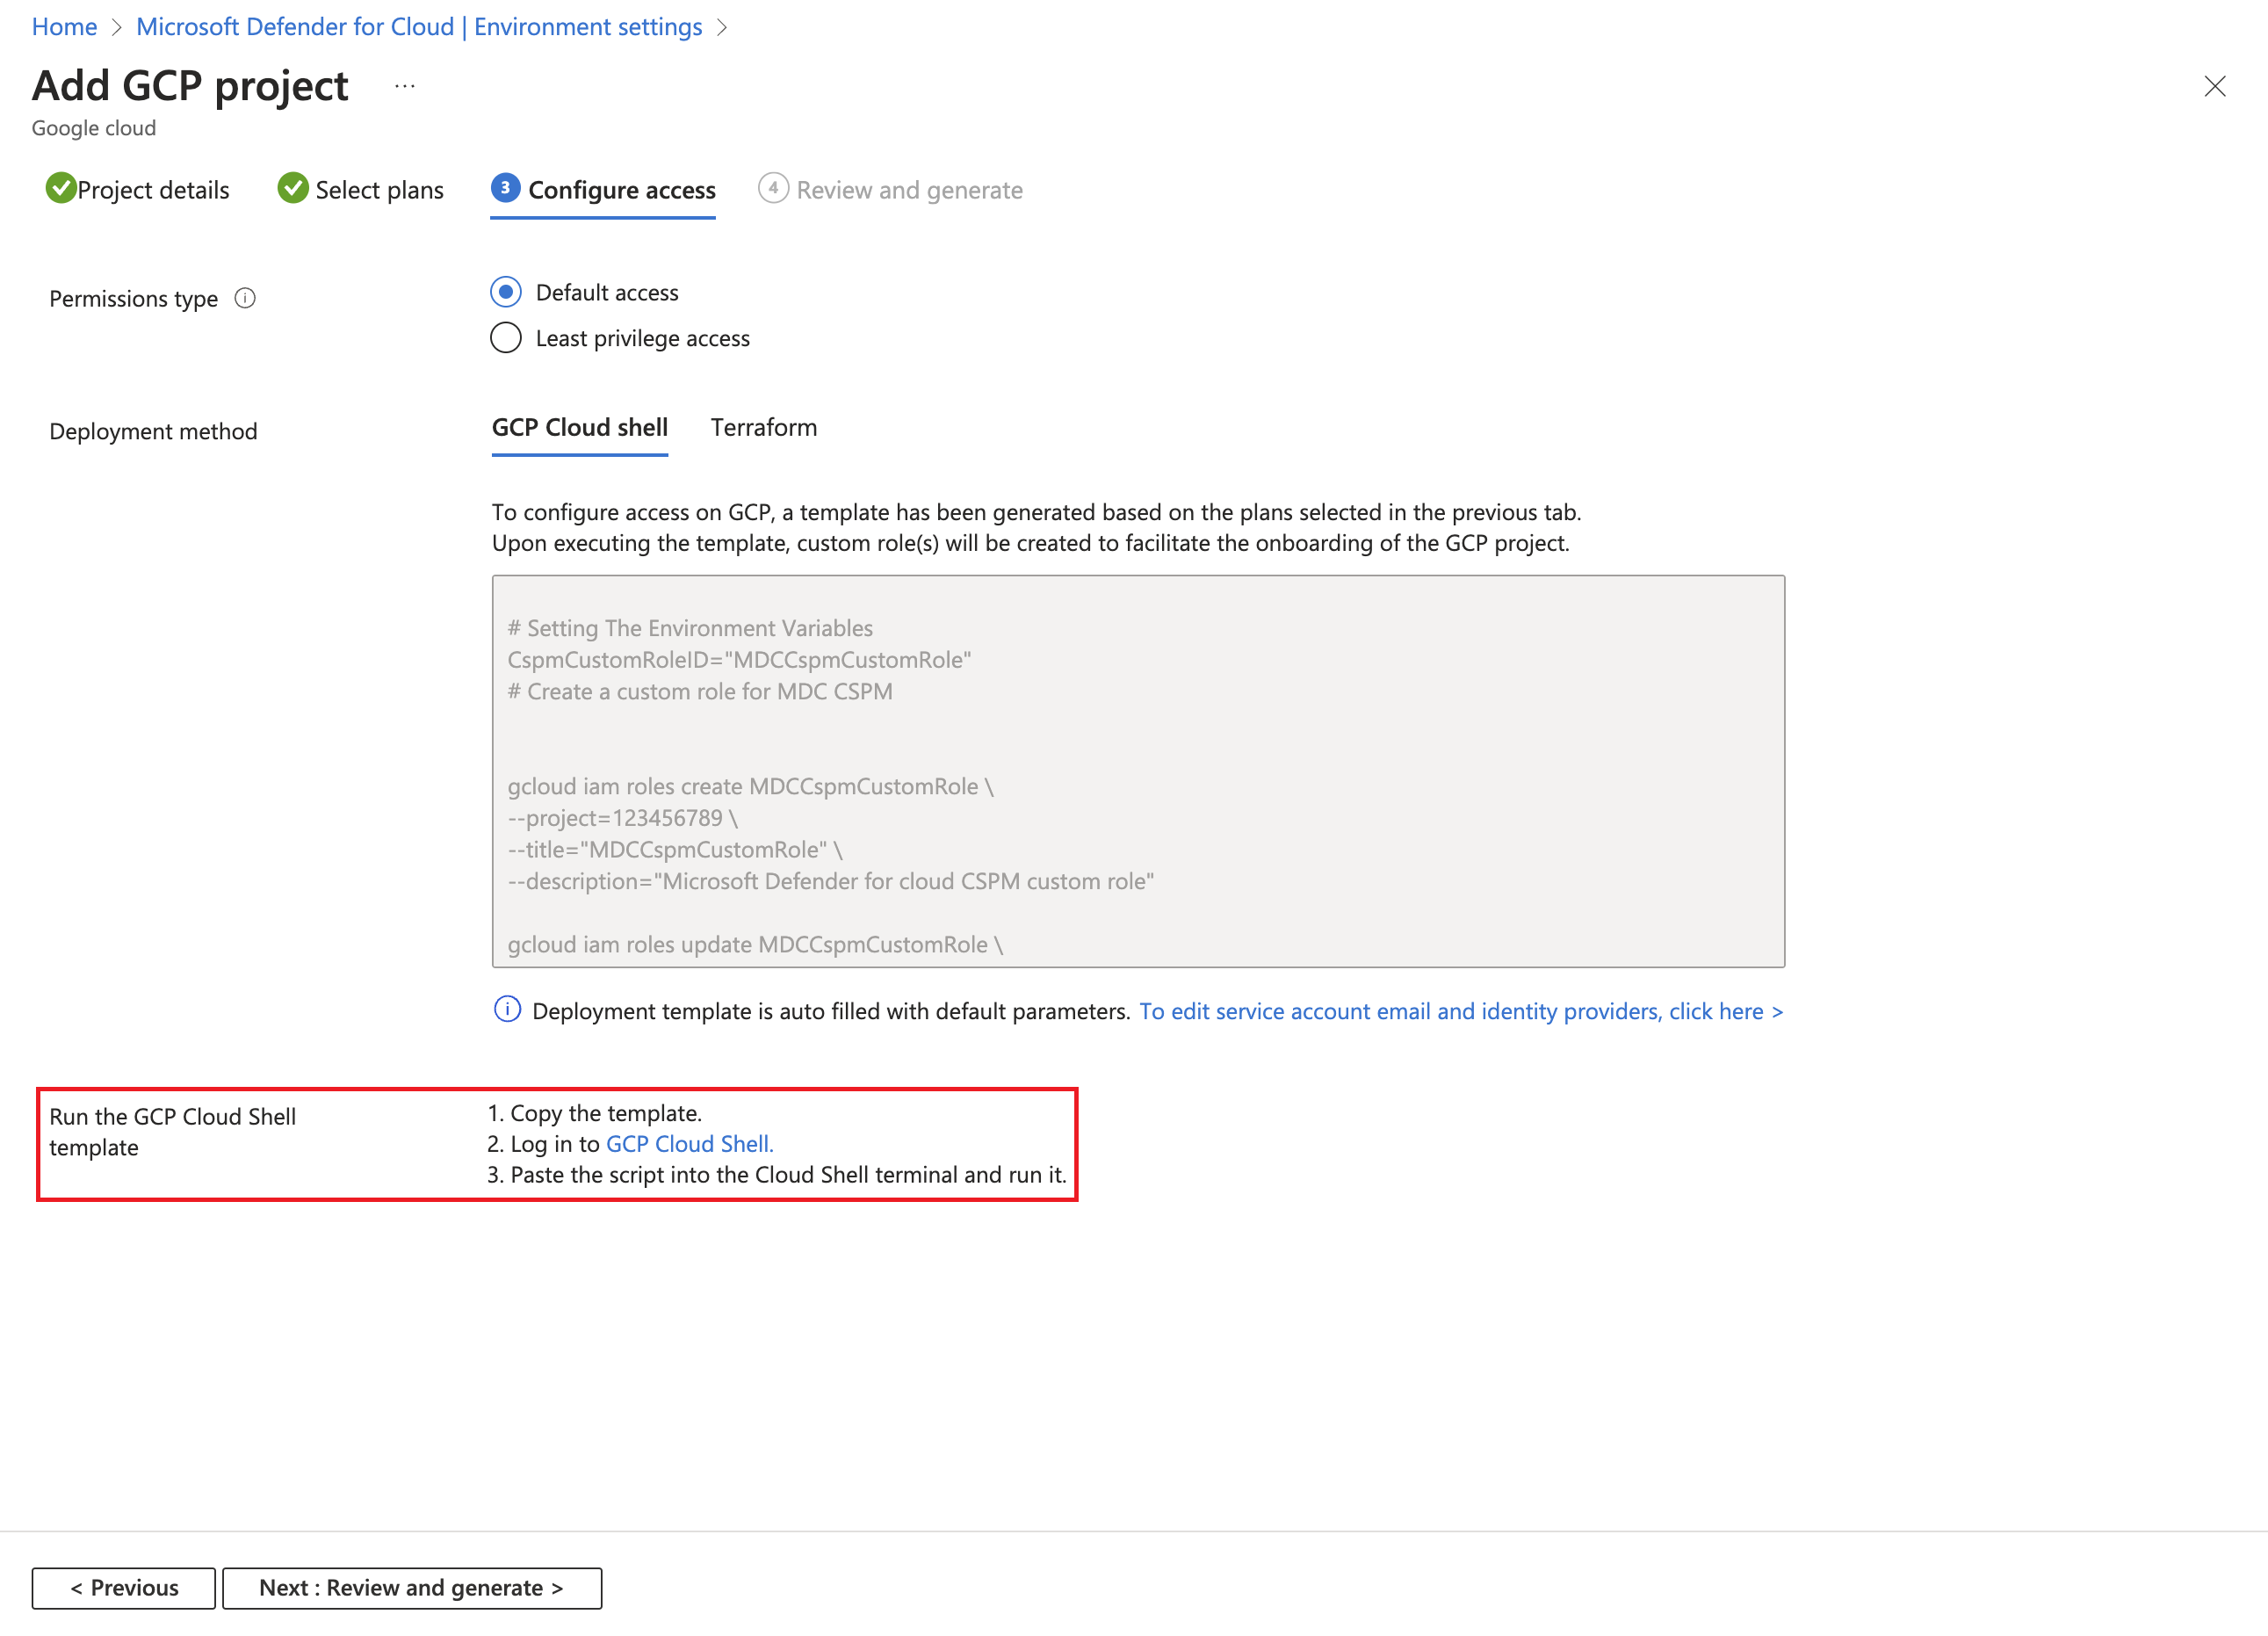Go to Home in the breadcrumb
The image size is (2268, 1636).
coord(64,27)
